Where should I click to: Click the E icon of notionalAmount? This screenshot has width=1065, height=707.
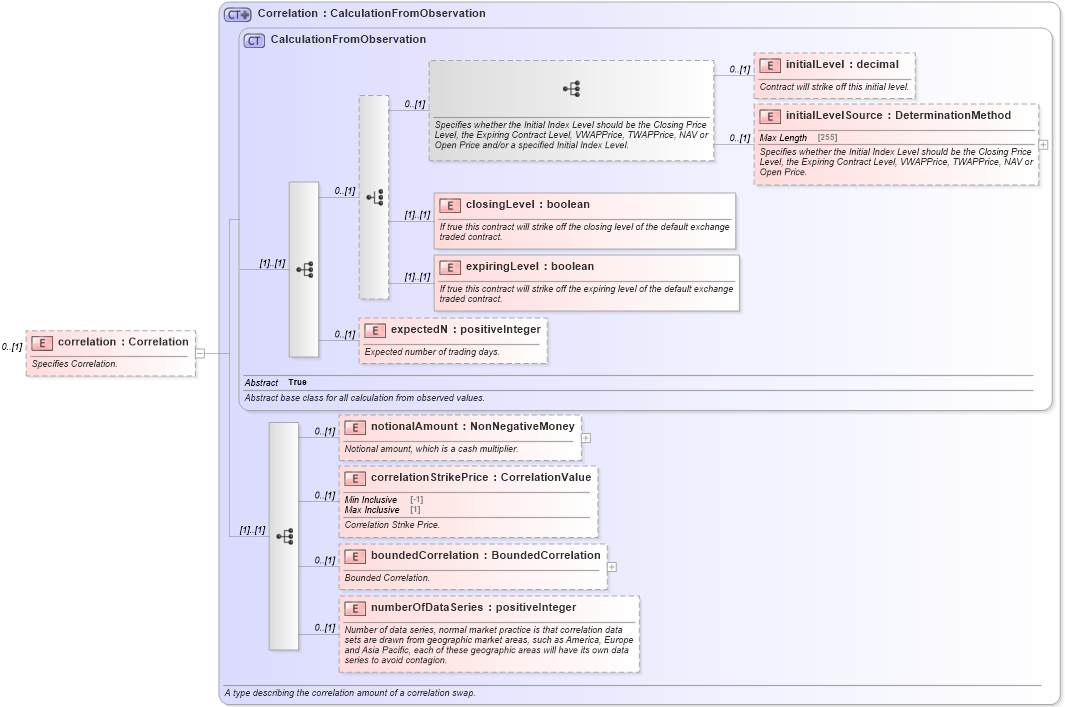point(355,427)
